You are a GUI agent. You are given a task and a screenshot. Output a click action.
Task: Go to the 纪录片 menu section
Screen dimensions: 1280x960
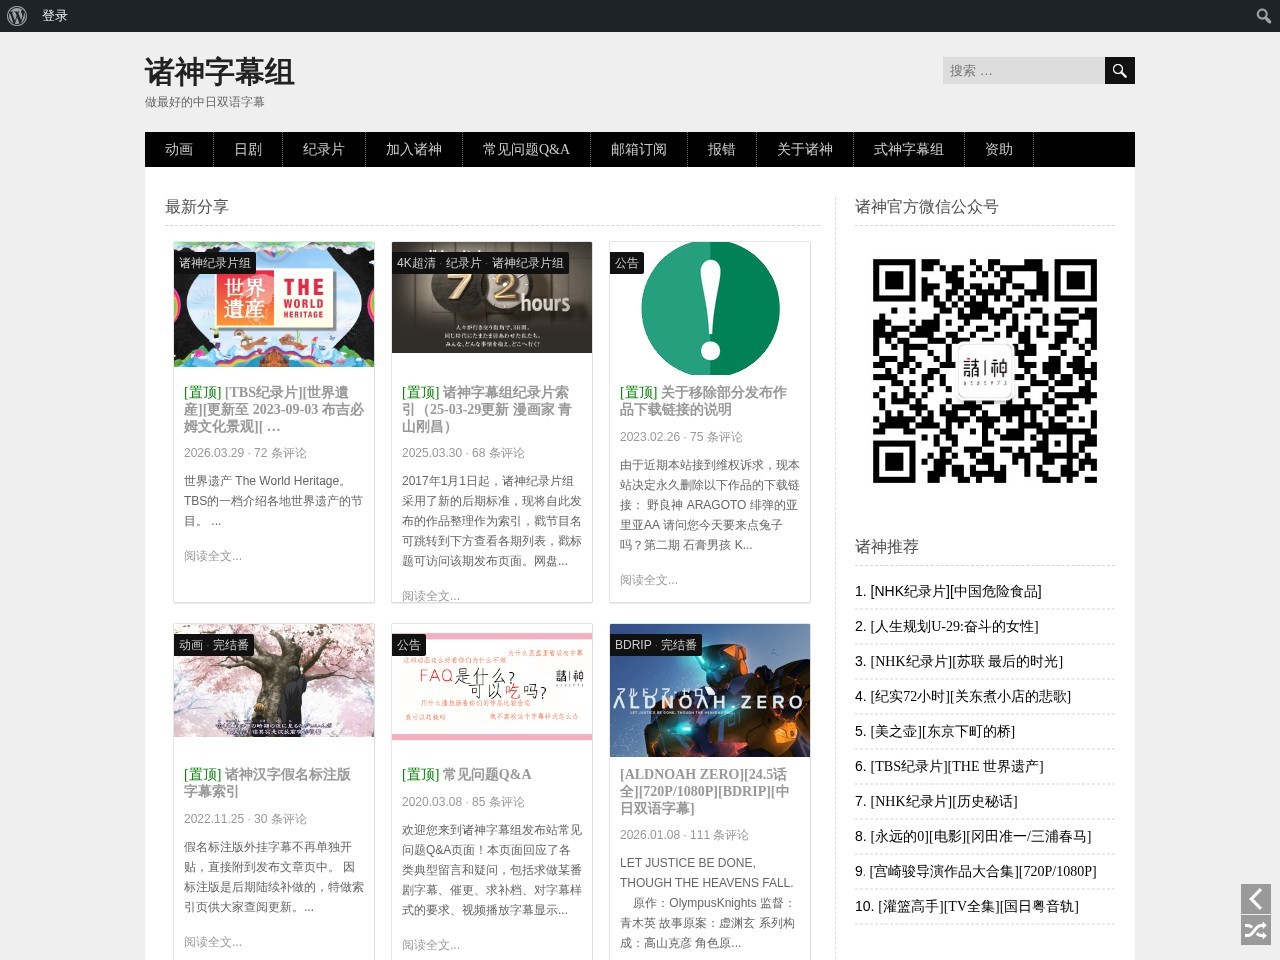pos(324,149)
